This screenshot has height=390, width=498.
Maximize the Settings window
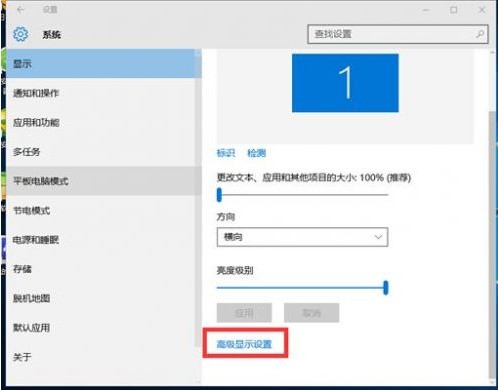point(454,10)
